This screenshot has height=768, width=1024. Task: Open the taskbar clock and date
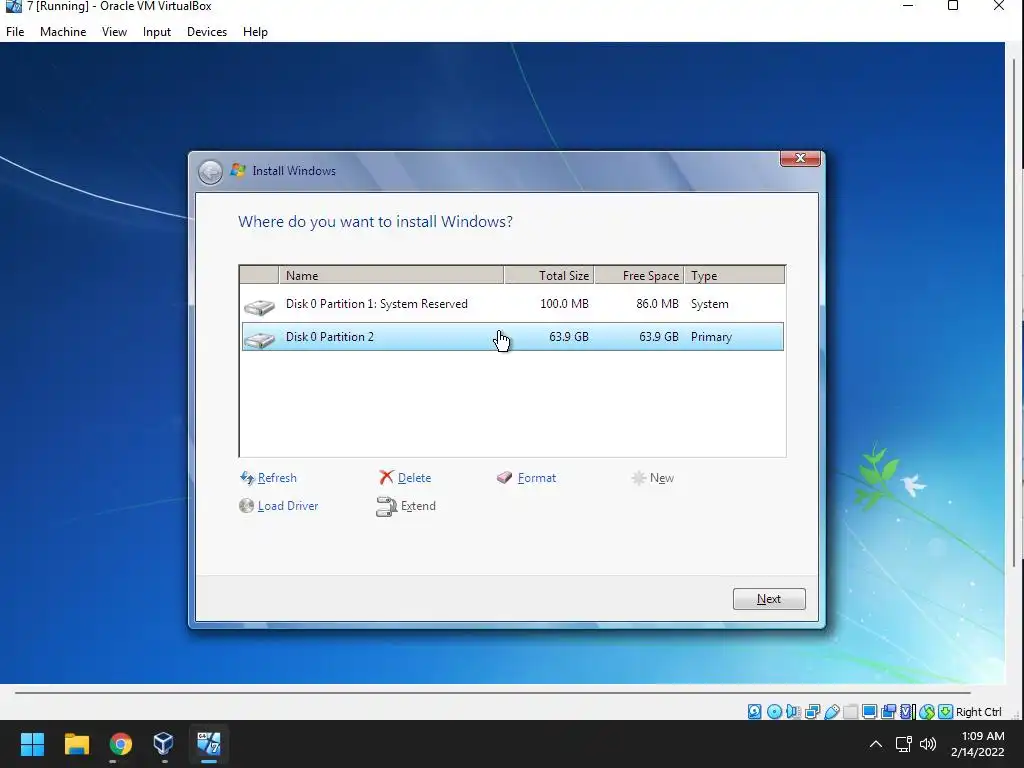coord(978,744)
